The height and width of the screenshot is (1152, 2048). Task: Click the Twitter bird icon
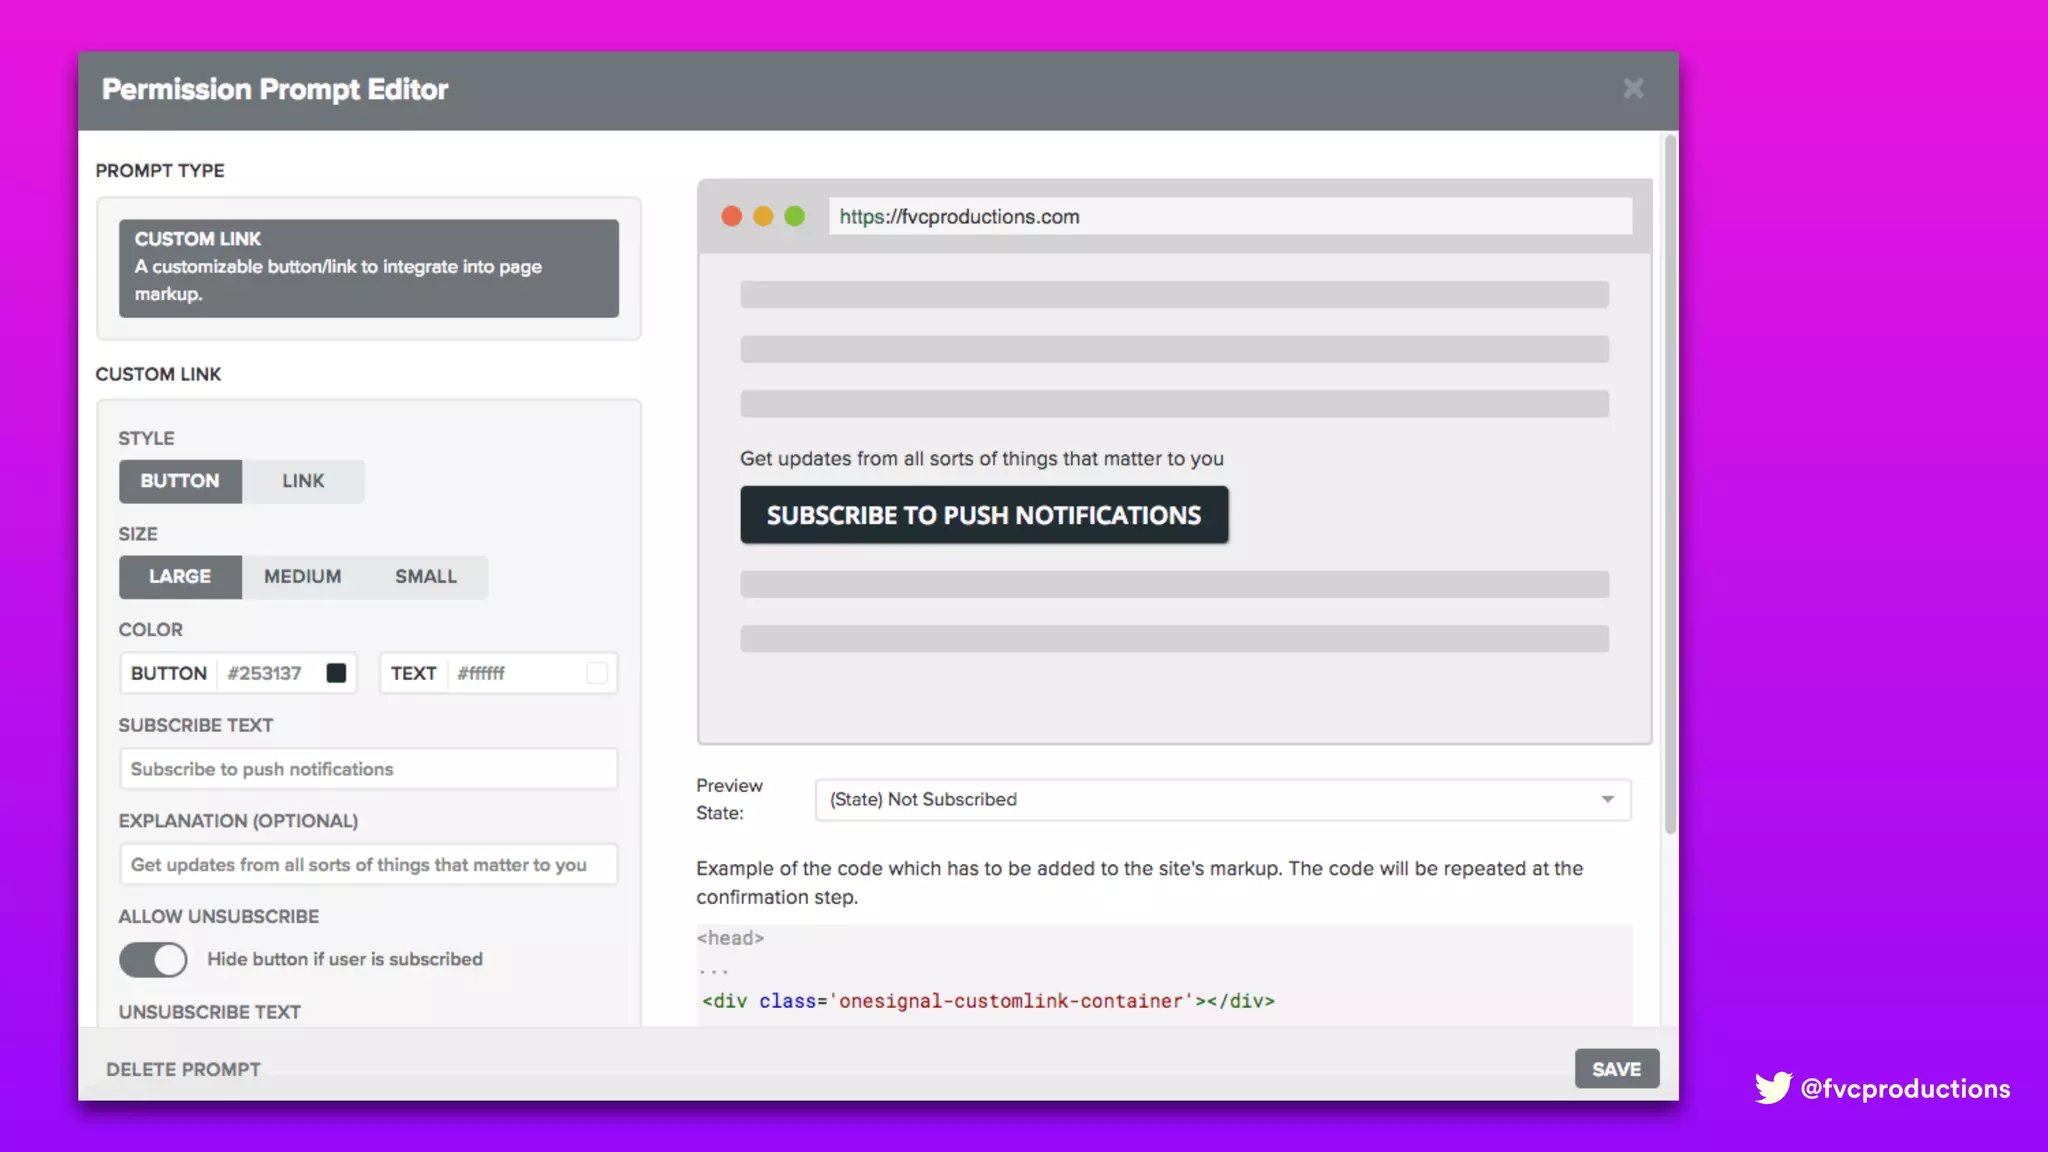point(1773,1088)
